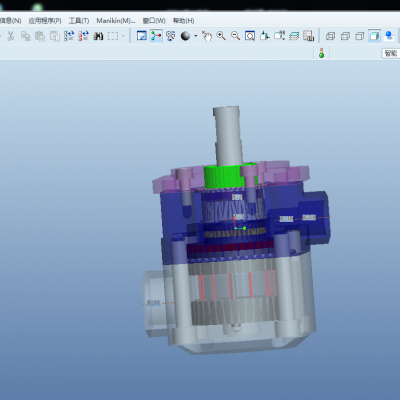This screenshot has width=400, height=400.
Task: Select the grey output shaft in model
Action: point(227,135)
